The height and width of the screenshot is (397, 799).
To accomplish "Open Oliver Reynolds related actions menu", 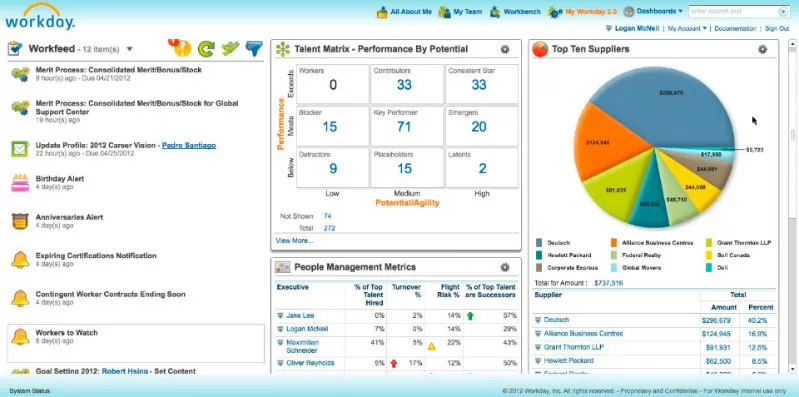I will pos(280,363).
